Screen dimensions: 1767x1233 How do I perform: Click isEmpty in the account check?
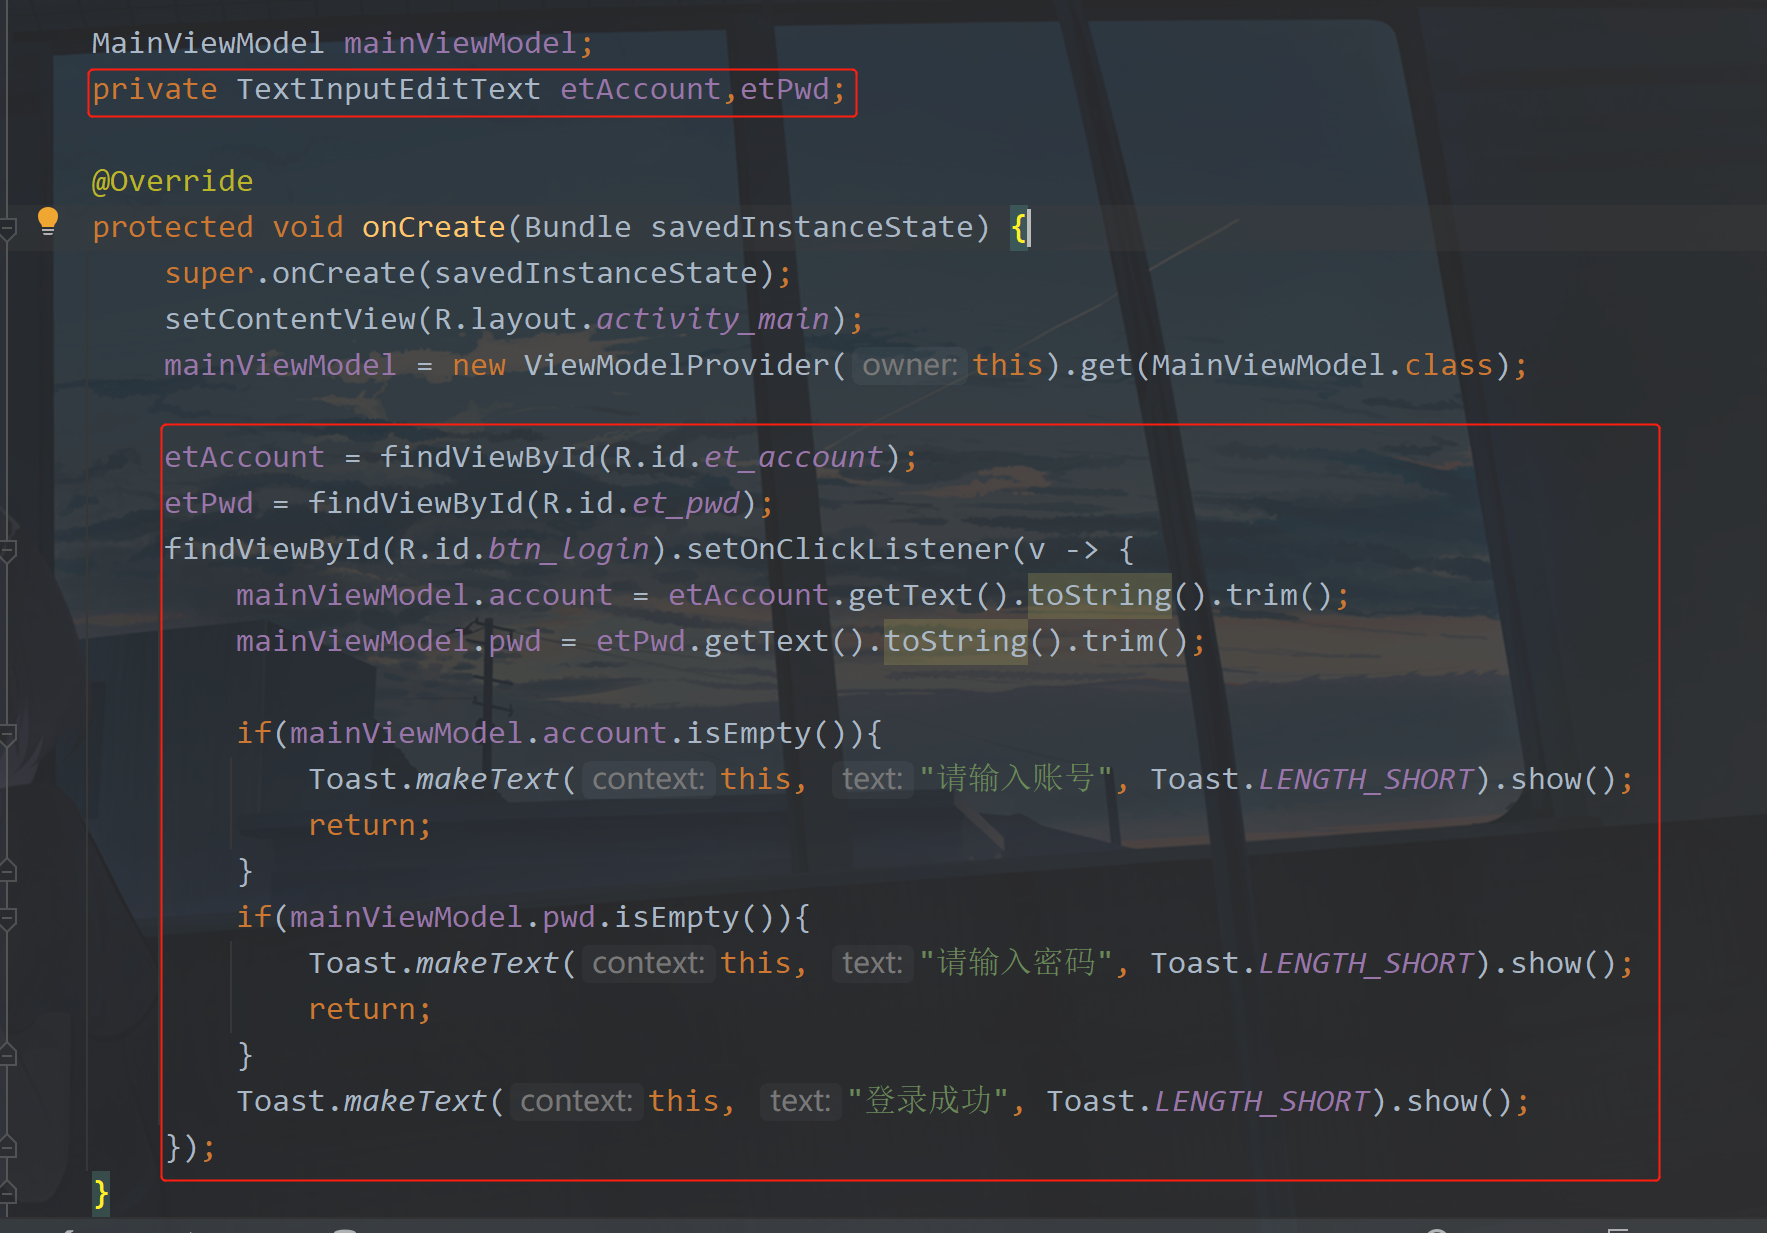point(748,733)
